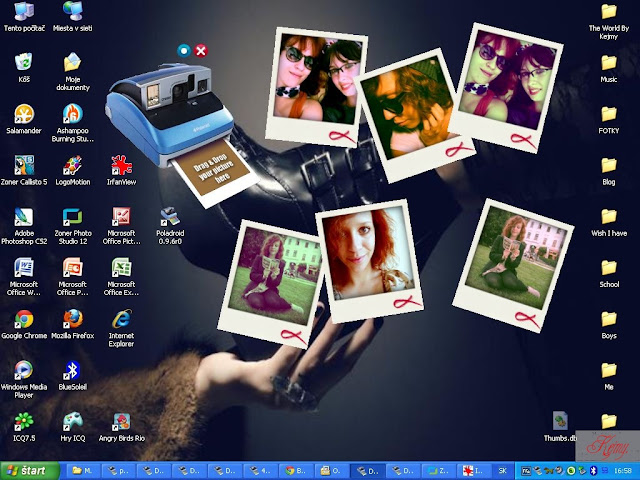Select the Hry ICQ gamepad icon
This screenshot has width=640, height=480.
[x=73, y=427]
